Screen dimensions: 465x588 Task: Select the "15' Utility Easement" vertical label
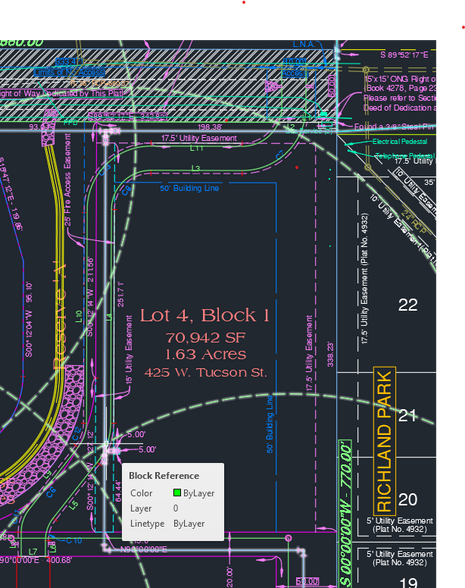coord(129,350)
